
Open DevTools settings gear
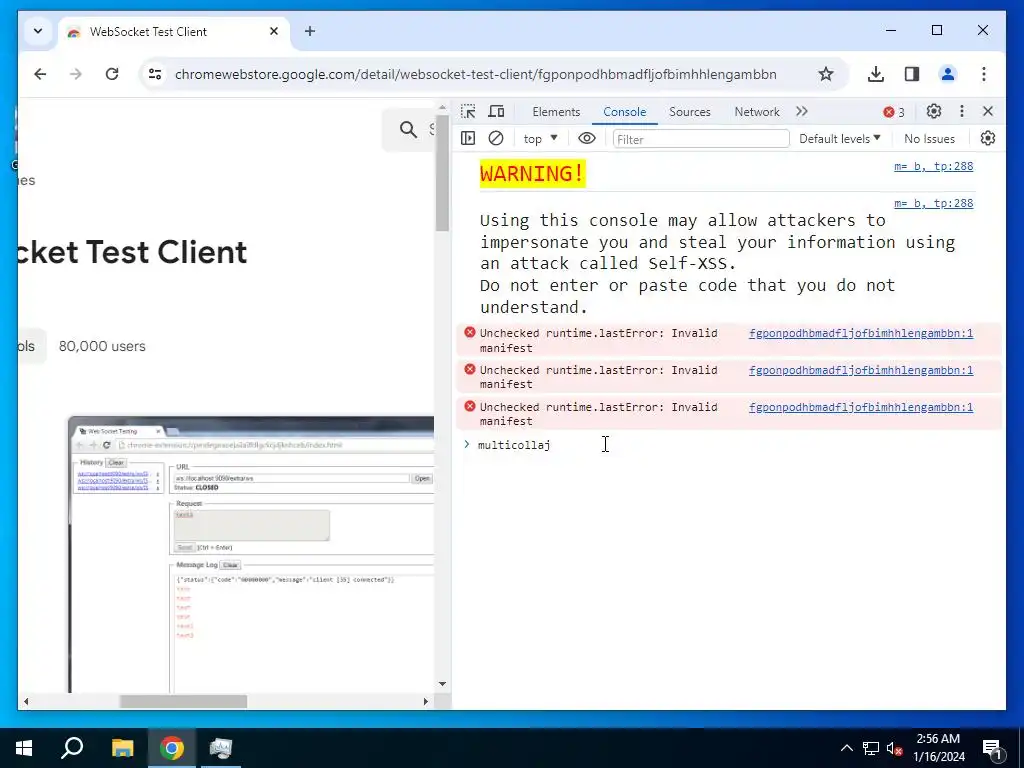(934, 112)
